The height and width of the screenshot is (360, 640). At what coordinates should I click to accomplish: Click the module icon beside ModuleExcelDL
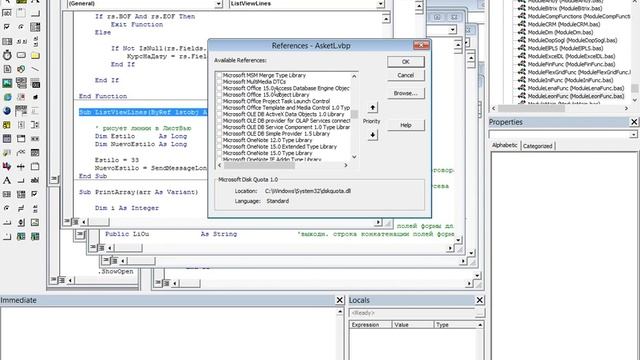[521, 56]
